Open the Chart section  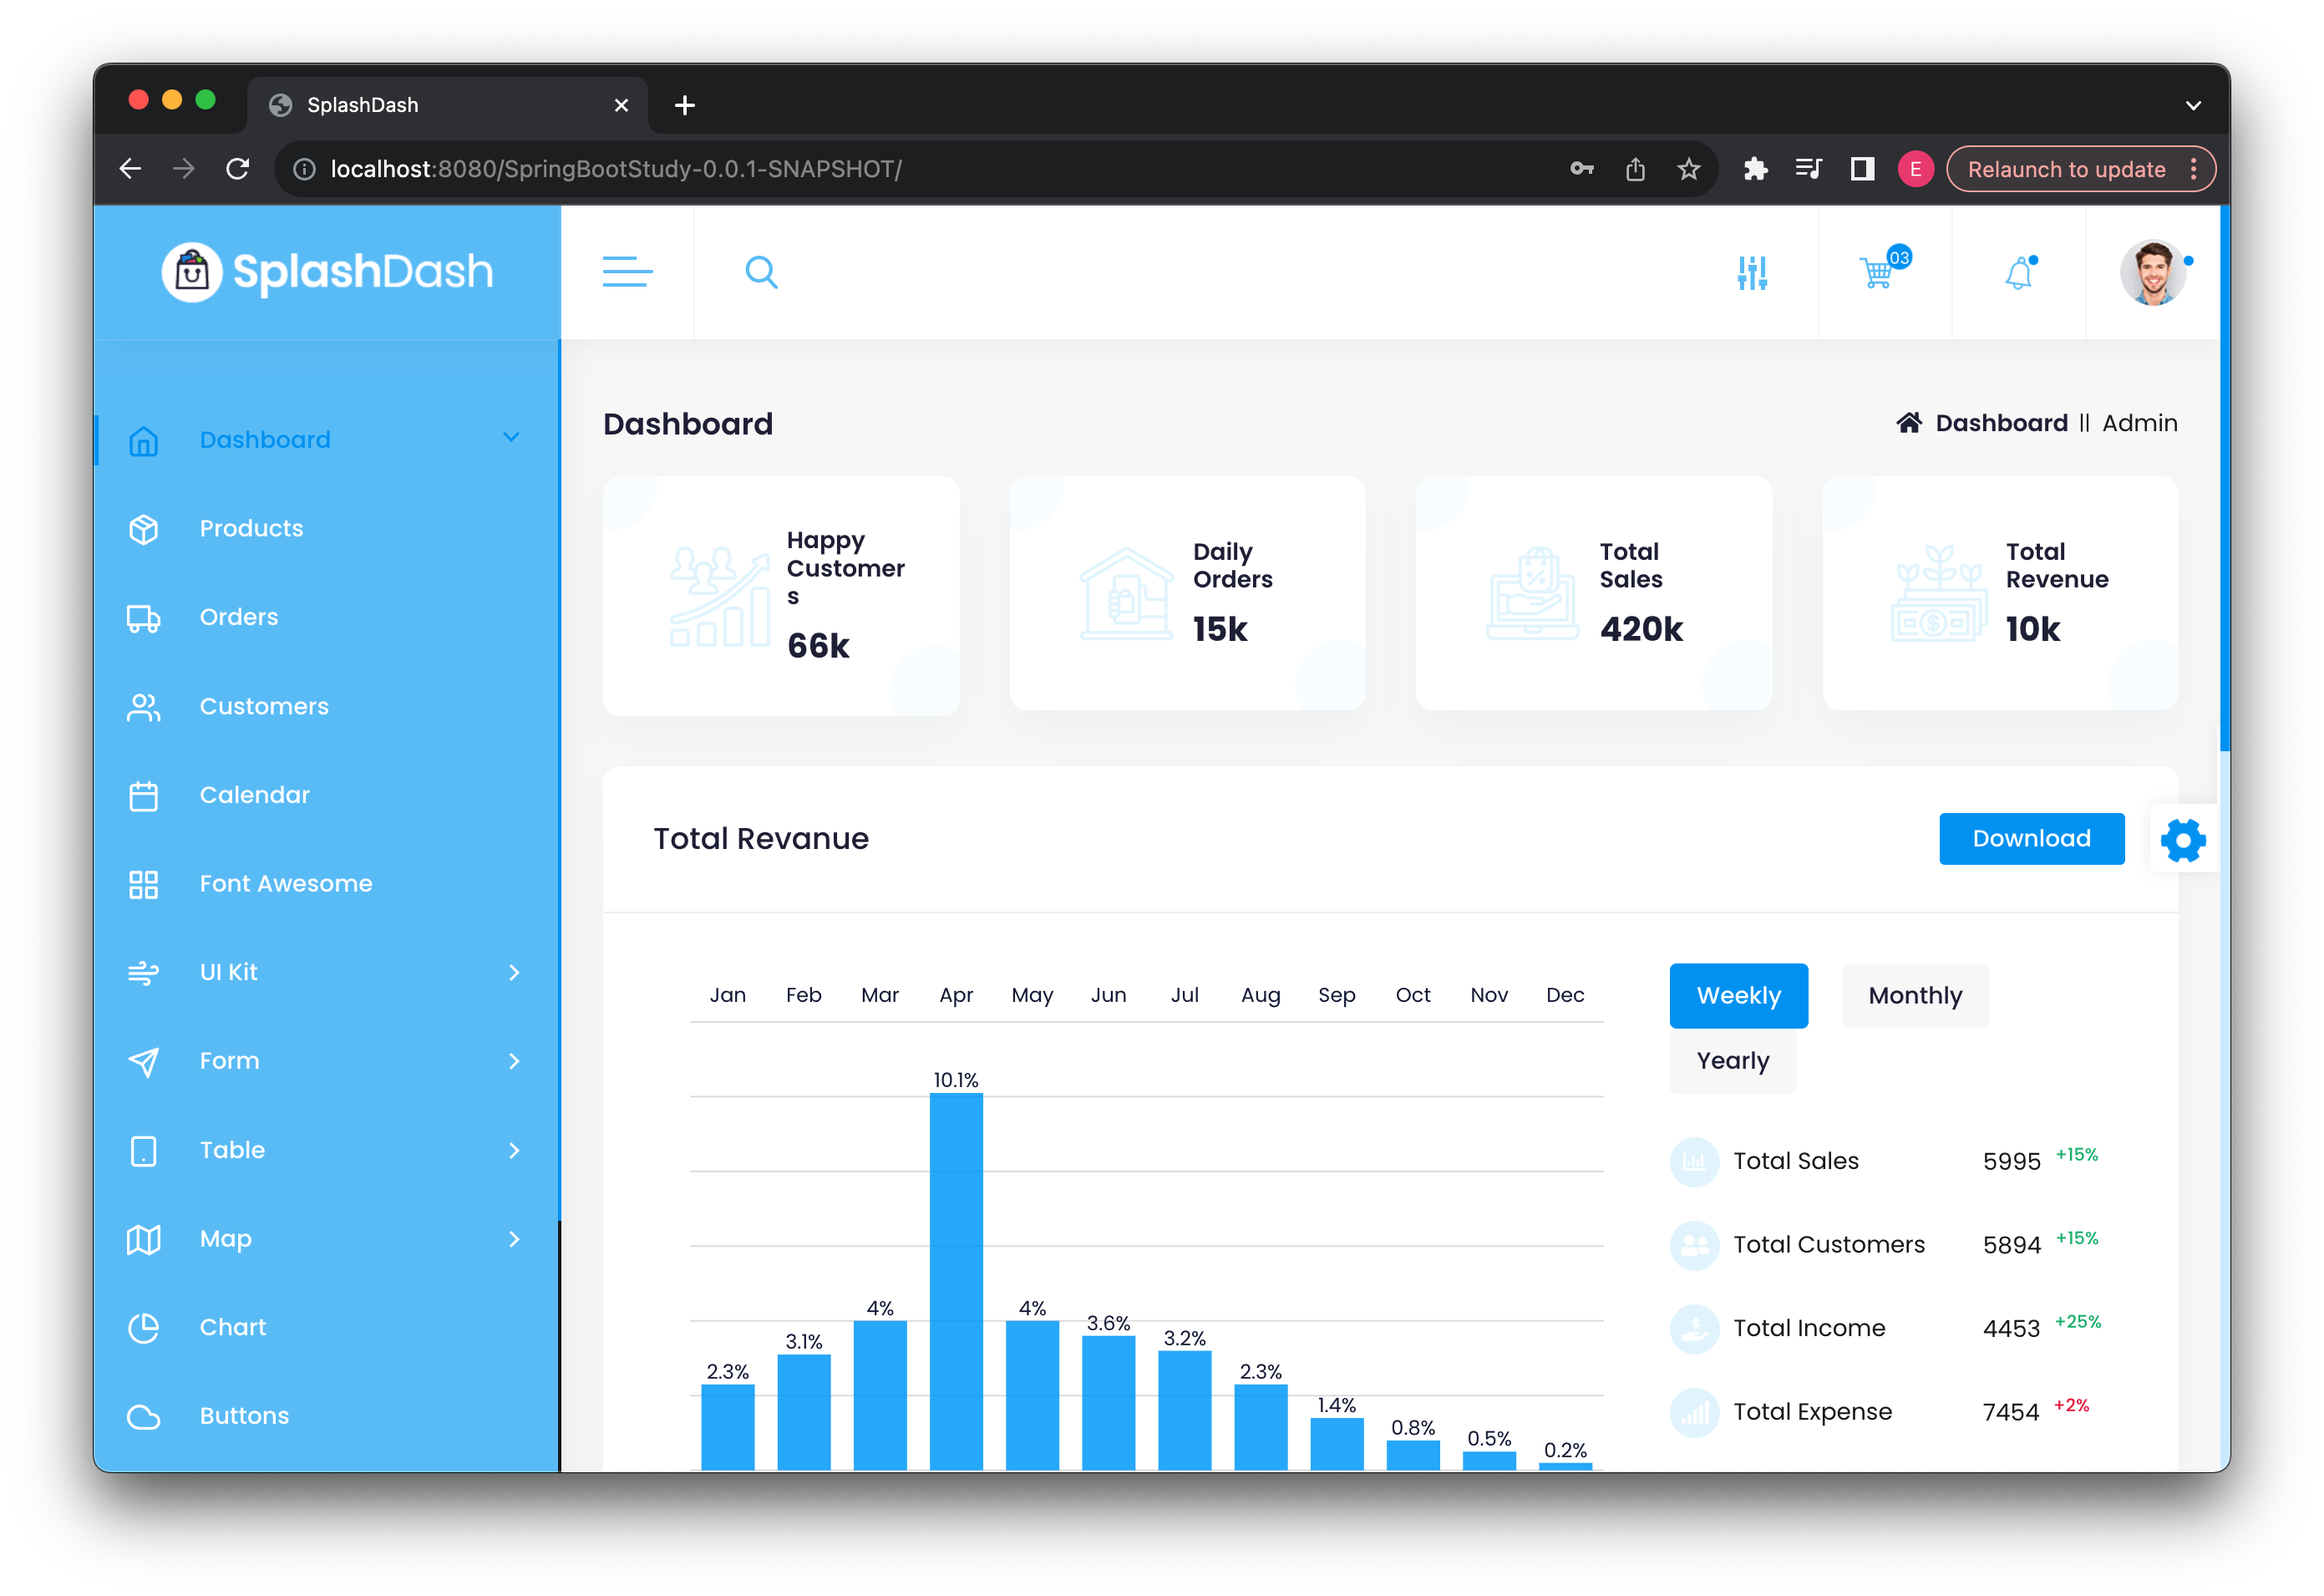[233, 1326]
